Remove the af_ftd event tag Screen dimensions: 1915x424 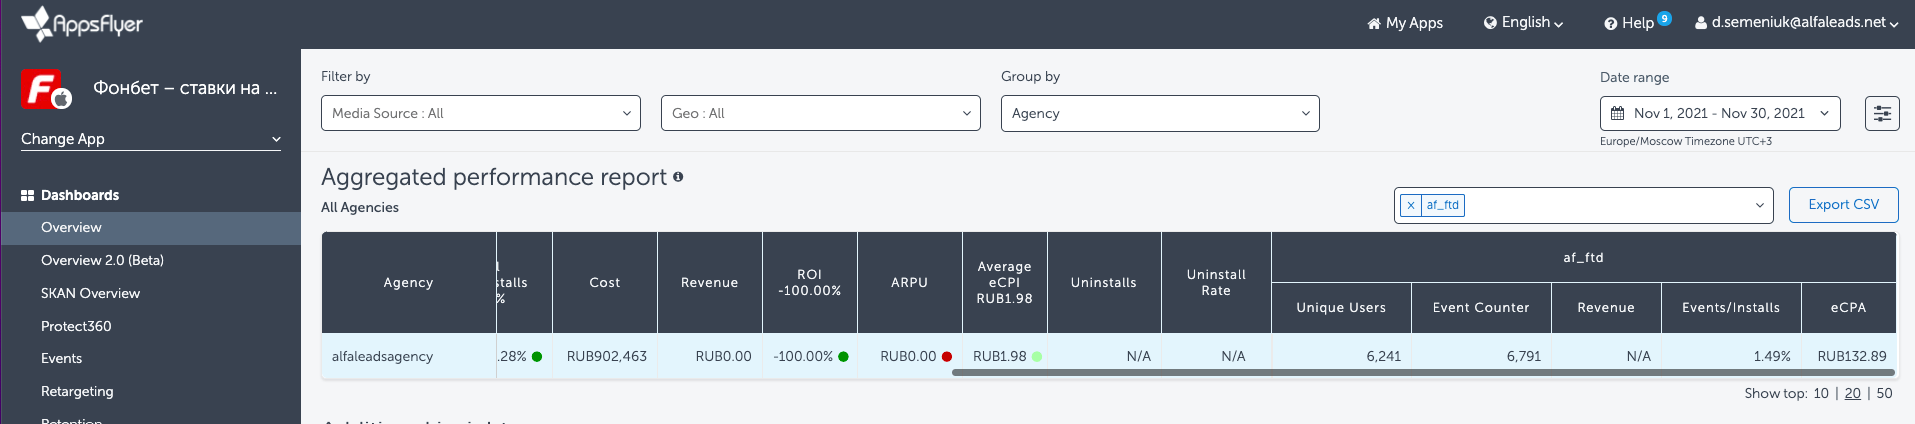[x=1411, y=205]
